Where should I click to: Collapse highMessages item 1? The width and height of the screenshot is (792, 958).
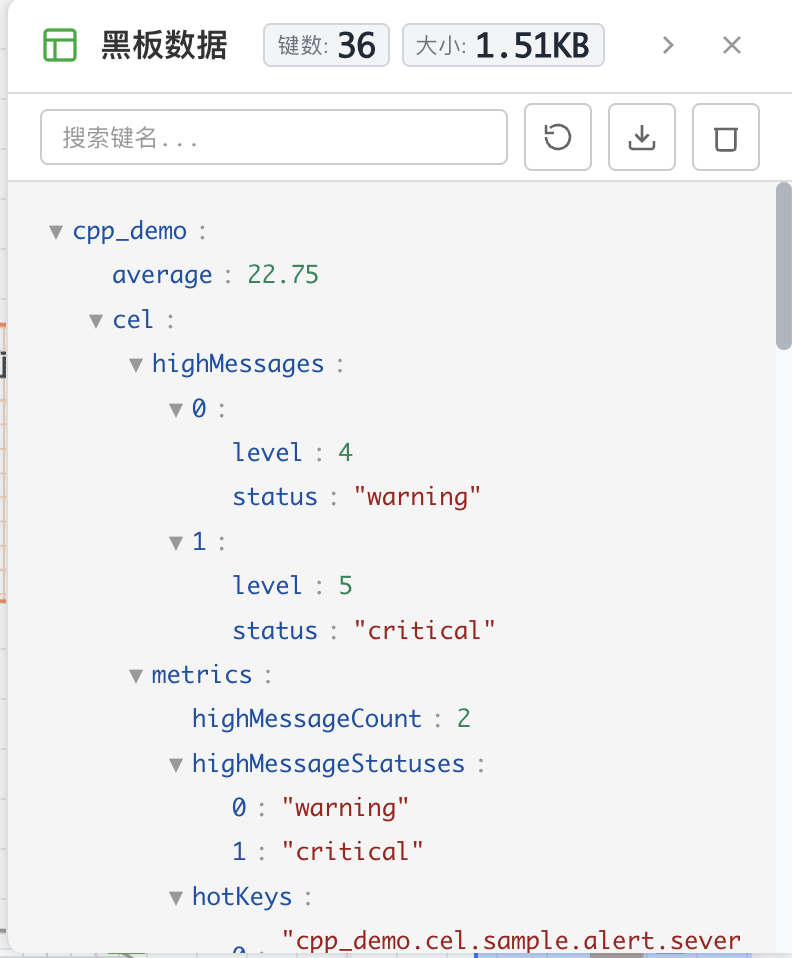[176, 542]
